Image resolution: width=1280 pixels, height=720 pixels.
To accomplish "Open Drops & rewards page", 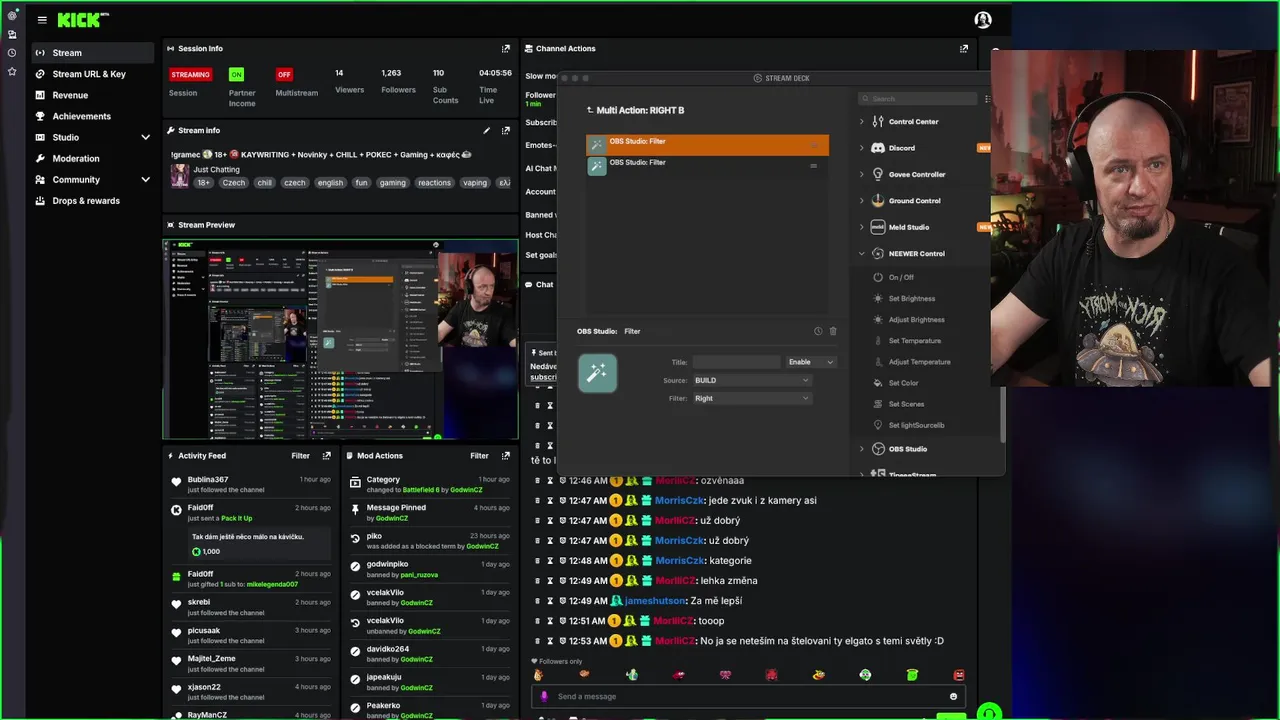I will [93, 200].
